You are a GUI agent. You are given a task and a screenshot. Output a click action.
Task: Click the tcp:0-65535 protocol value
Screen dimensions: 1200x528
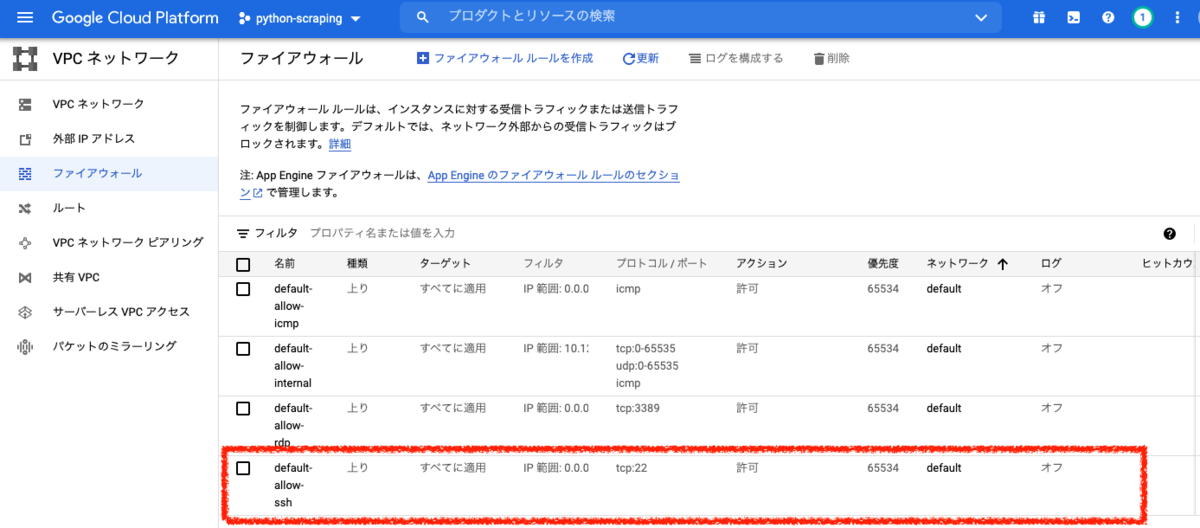click(x=646, y=349)
